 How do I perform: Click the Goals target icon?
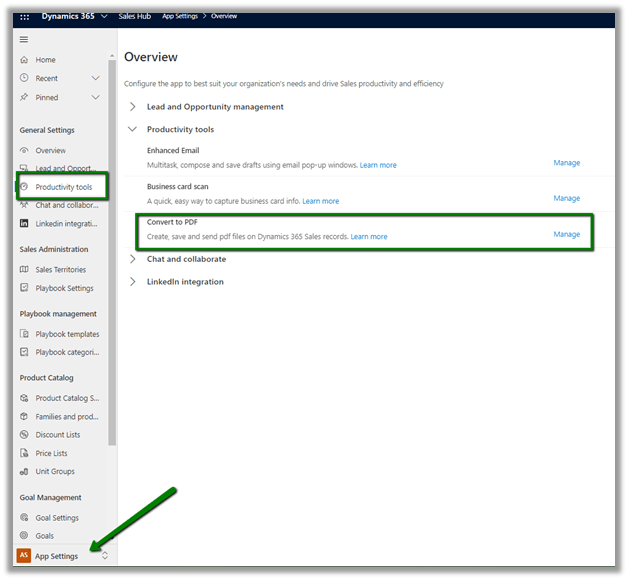[24, 535]
